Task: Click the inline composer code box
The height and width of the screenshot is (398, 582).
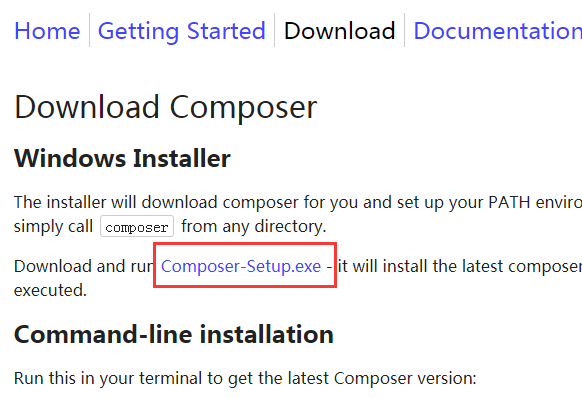Action: pyautogui.click(x=137, y=226)
